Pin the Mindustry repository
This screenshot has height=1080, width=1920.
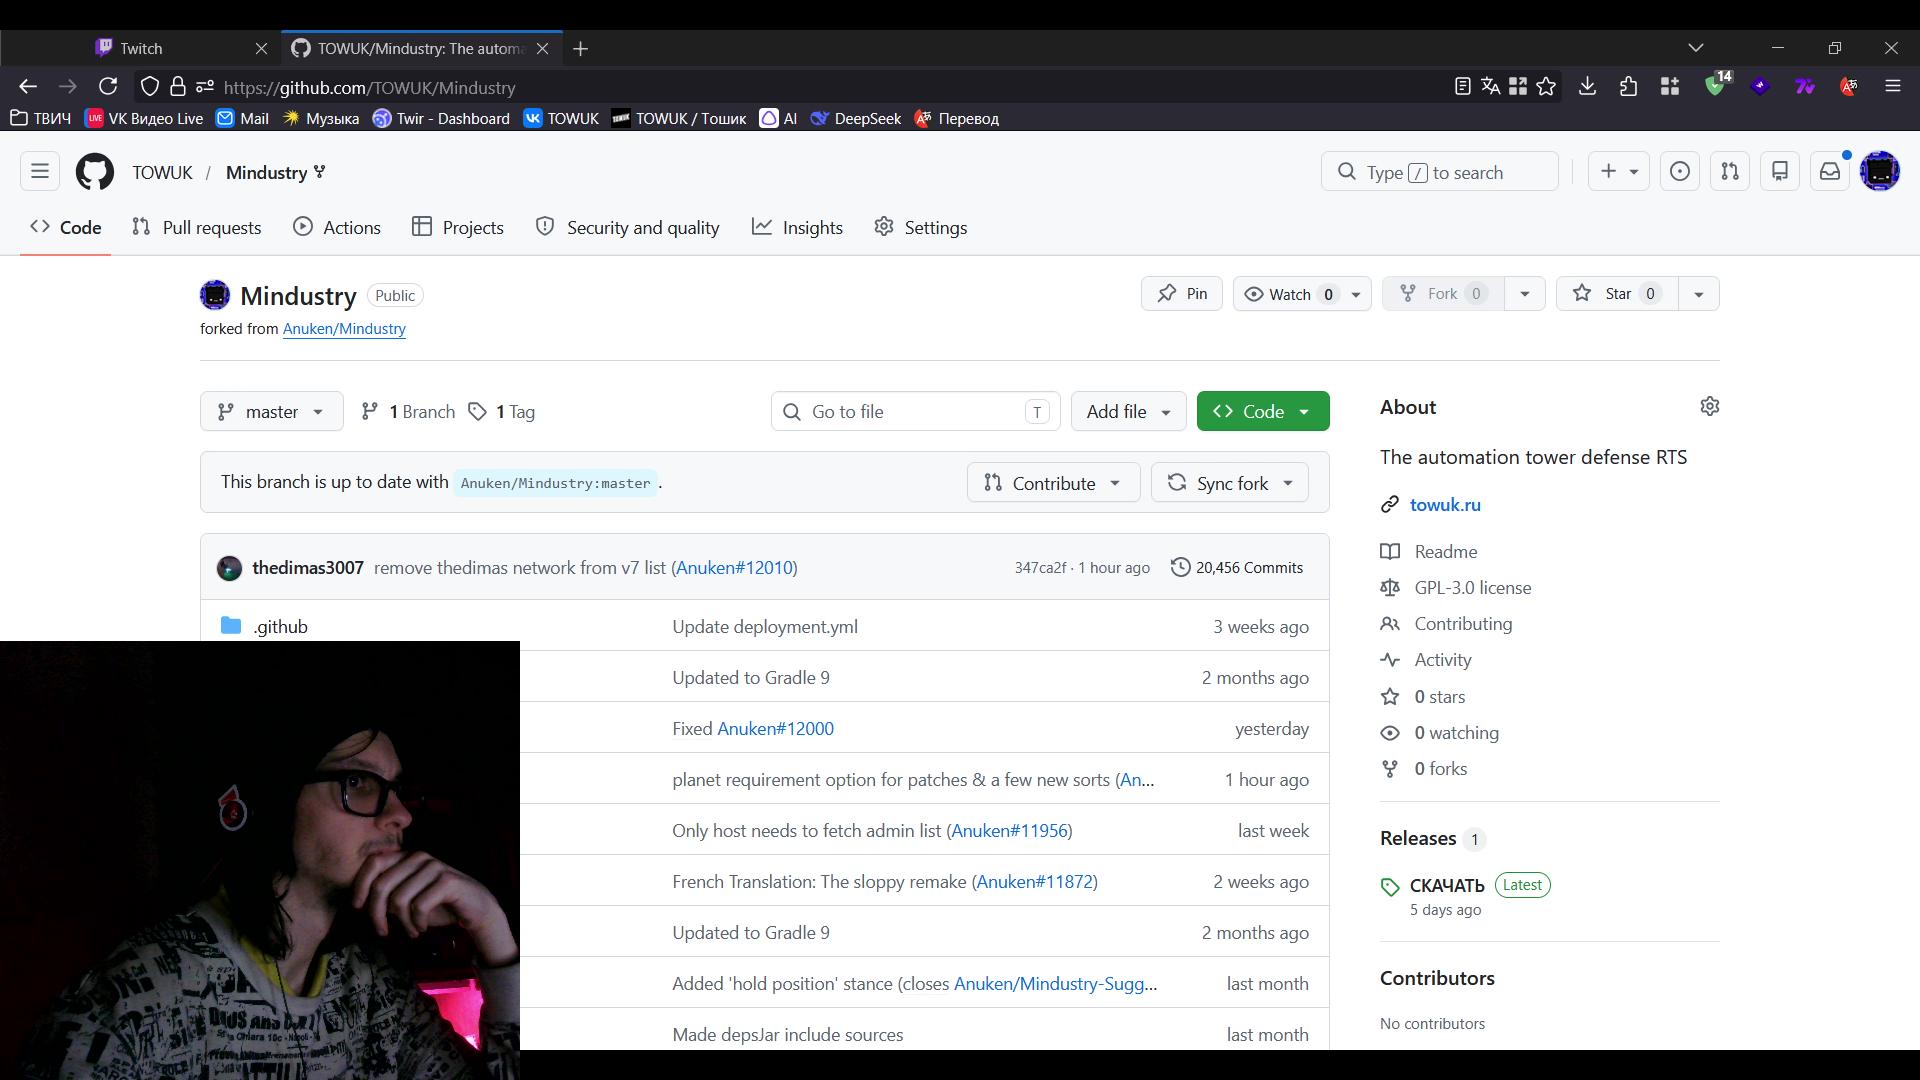(x=1182, y=294)
